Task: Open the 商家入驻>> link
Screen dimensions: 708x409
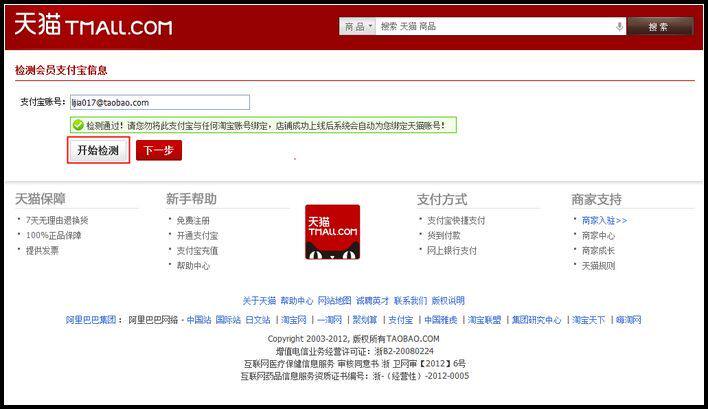Action: point(604,220)
